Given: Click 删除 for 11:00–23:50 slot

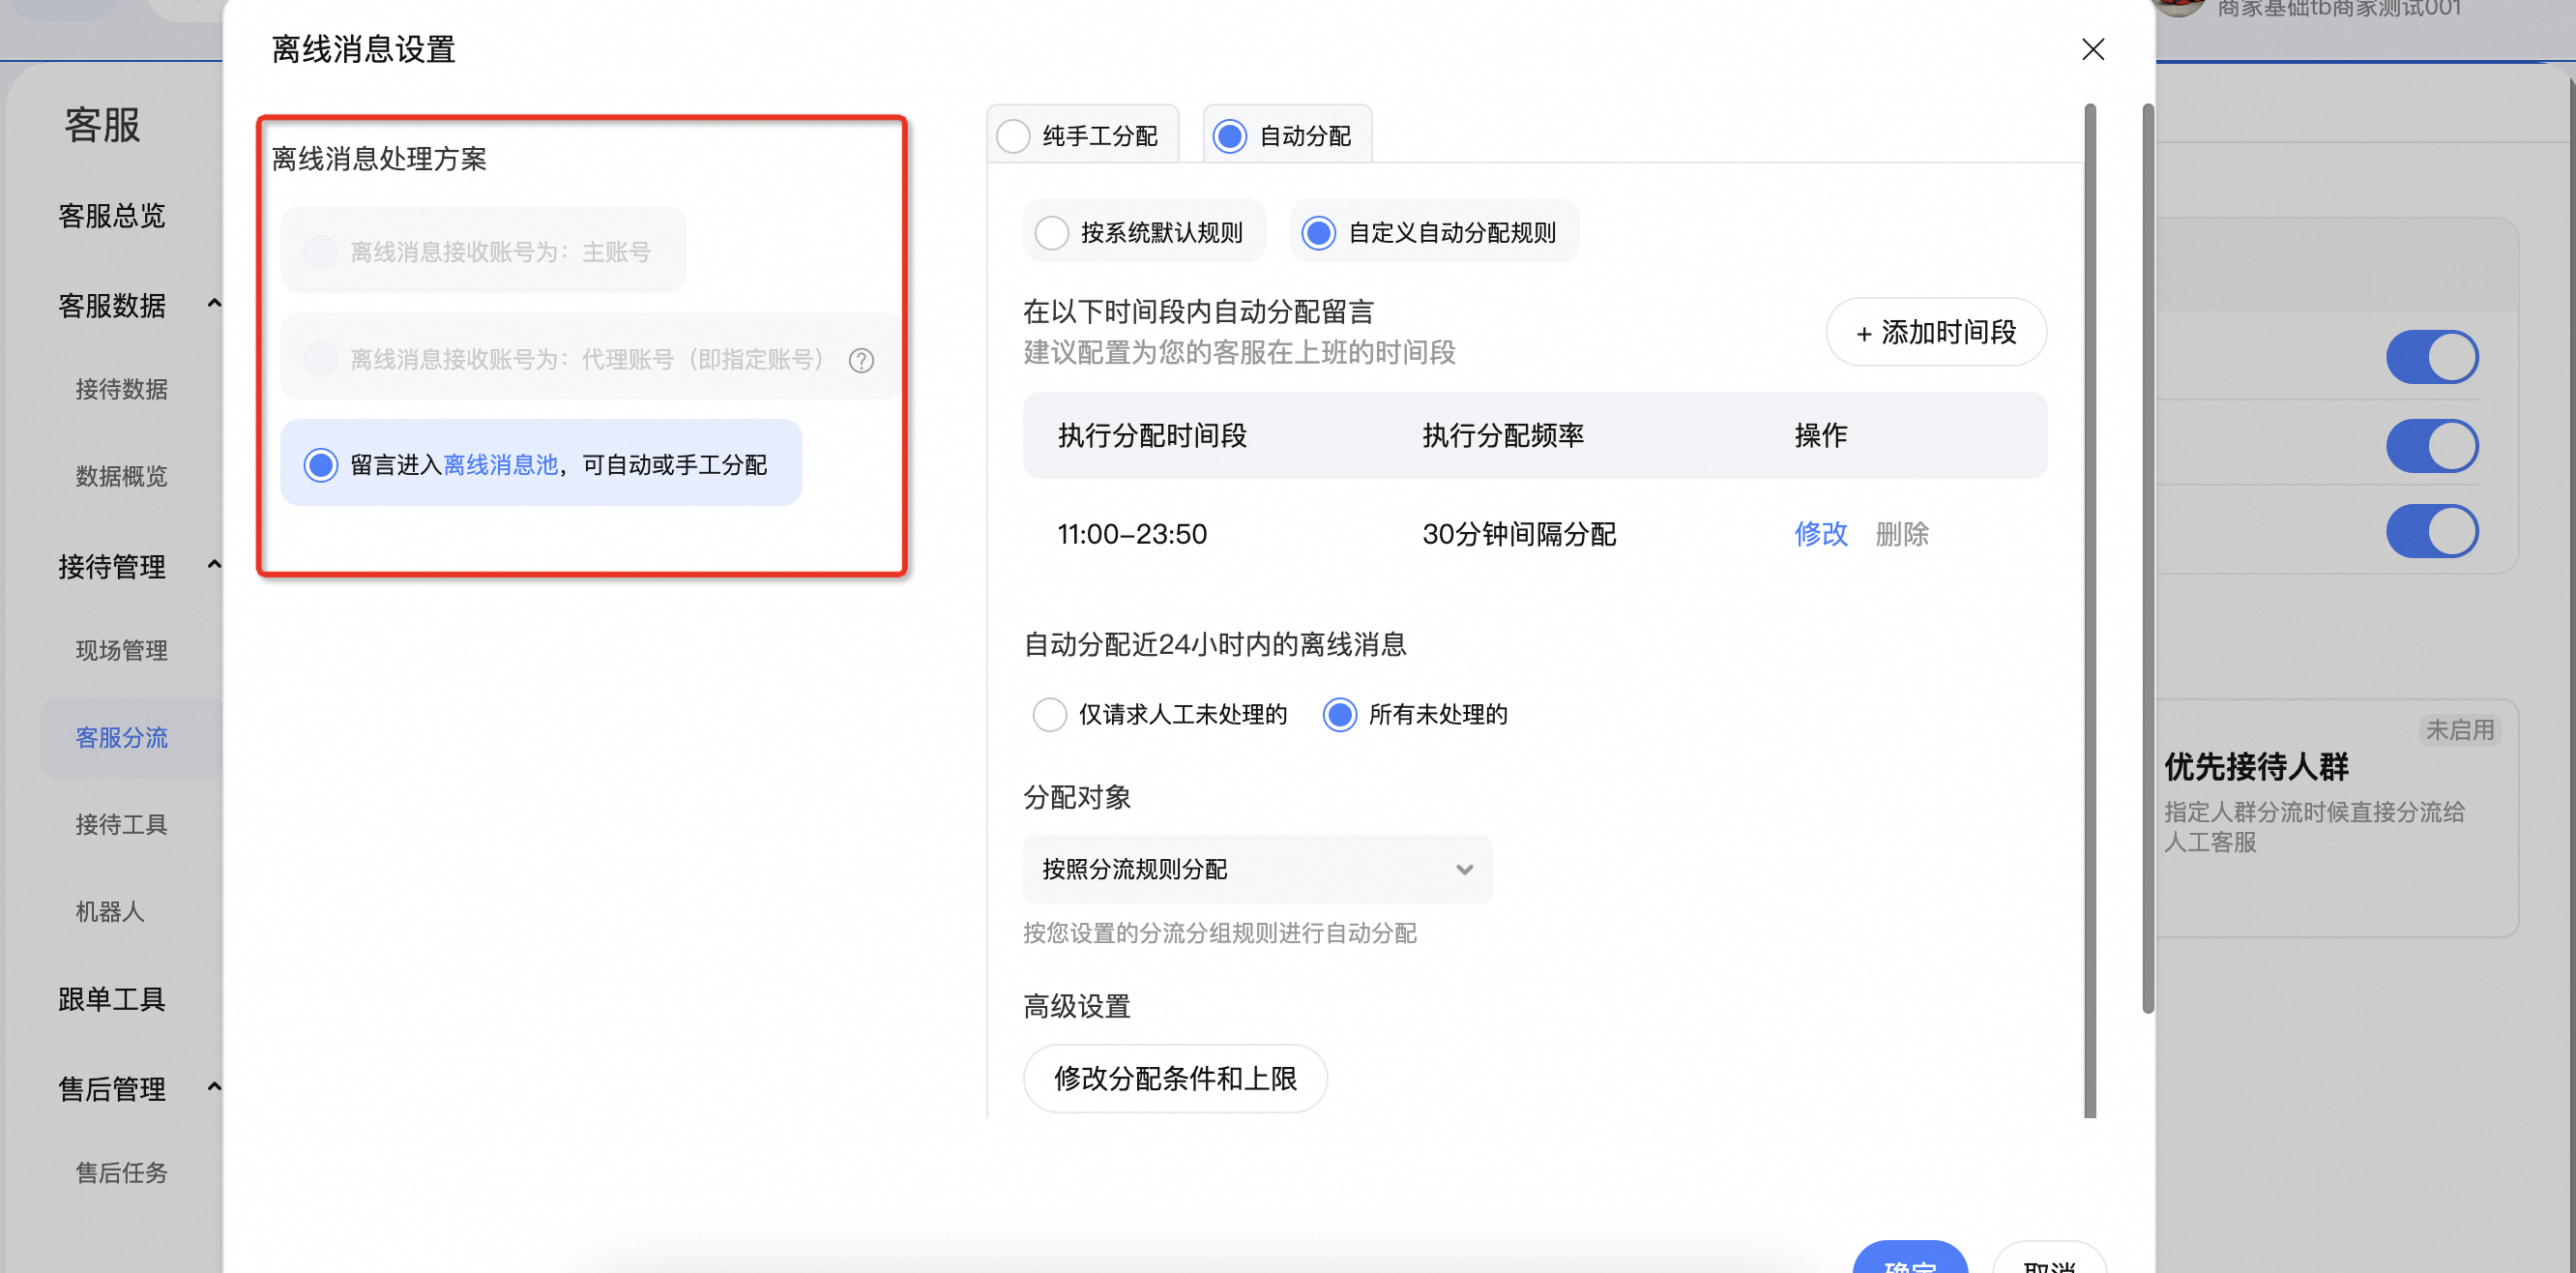Looking at the screenshot, I should tap(1901, 533).
